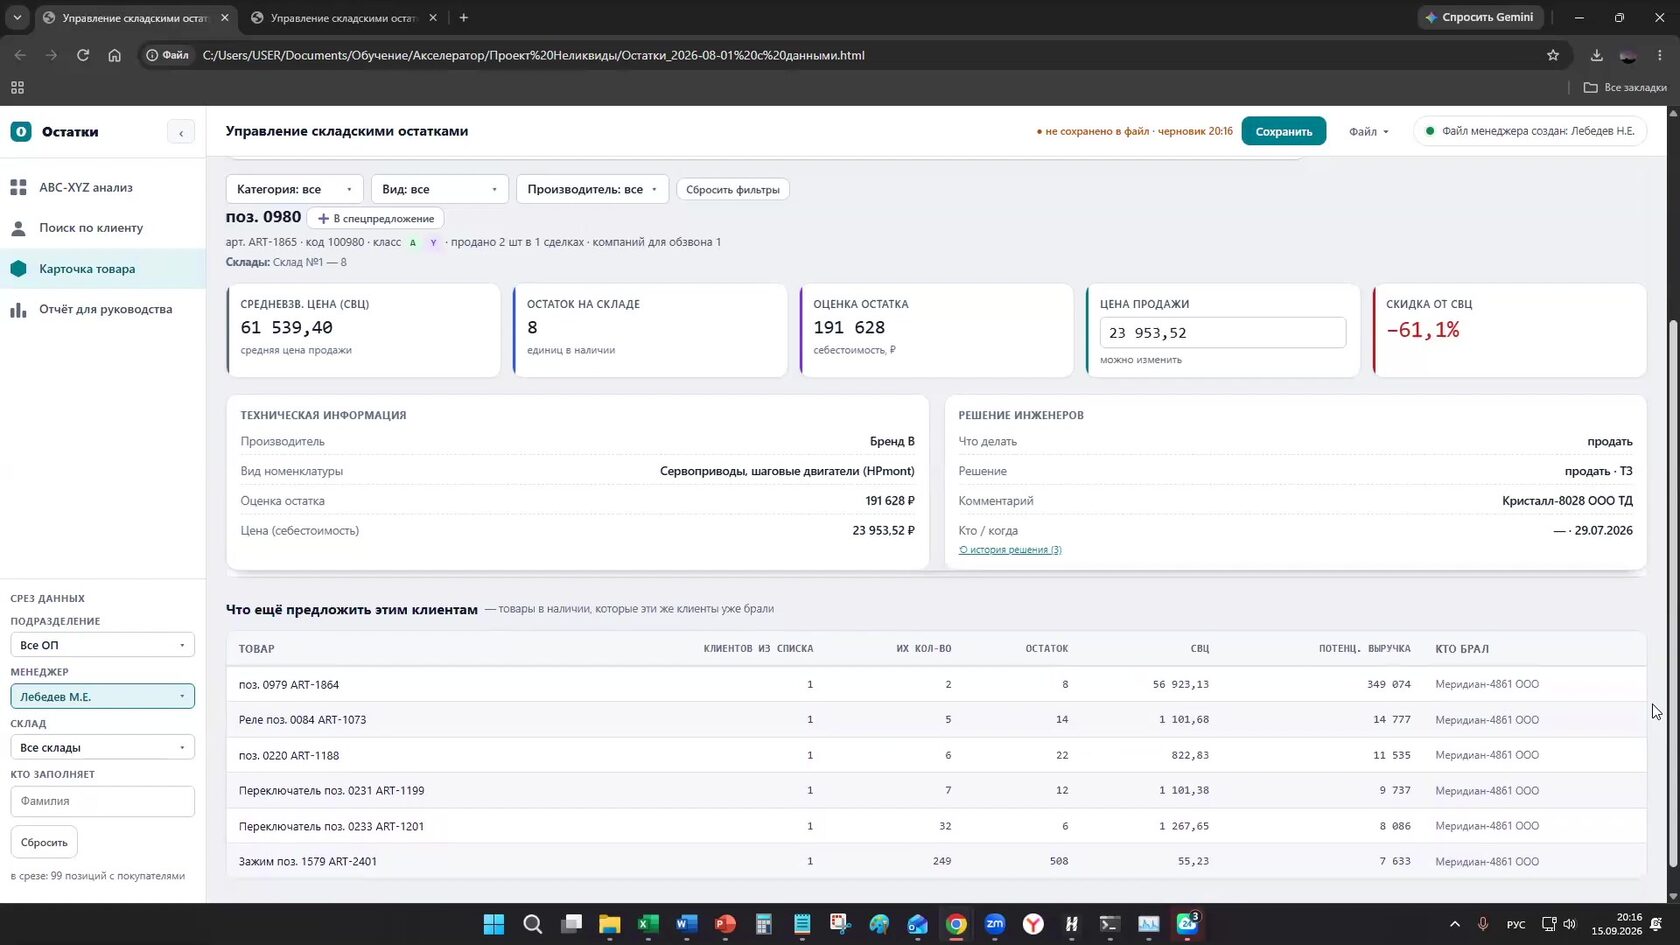
Task: Open the Chrome three-dot menu
Action: pyautogui.click(x=1660, y=55)
